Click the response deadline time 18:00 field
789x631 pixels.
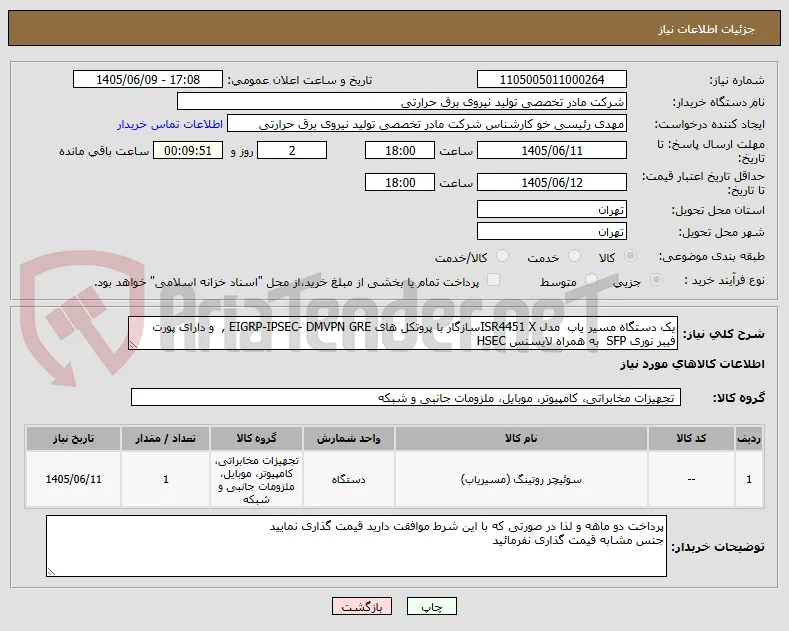click(400, 150)
